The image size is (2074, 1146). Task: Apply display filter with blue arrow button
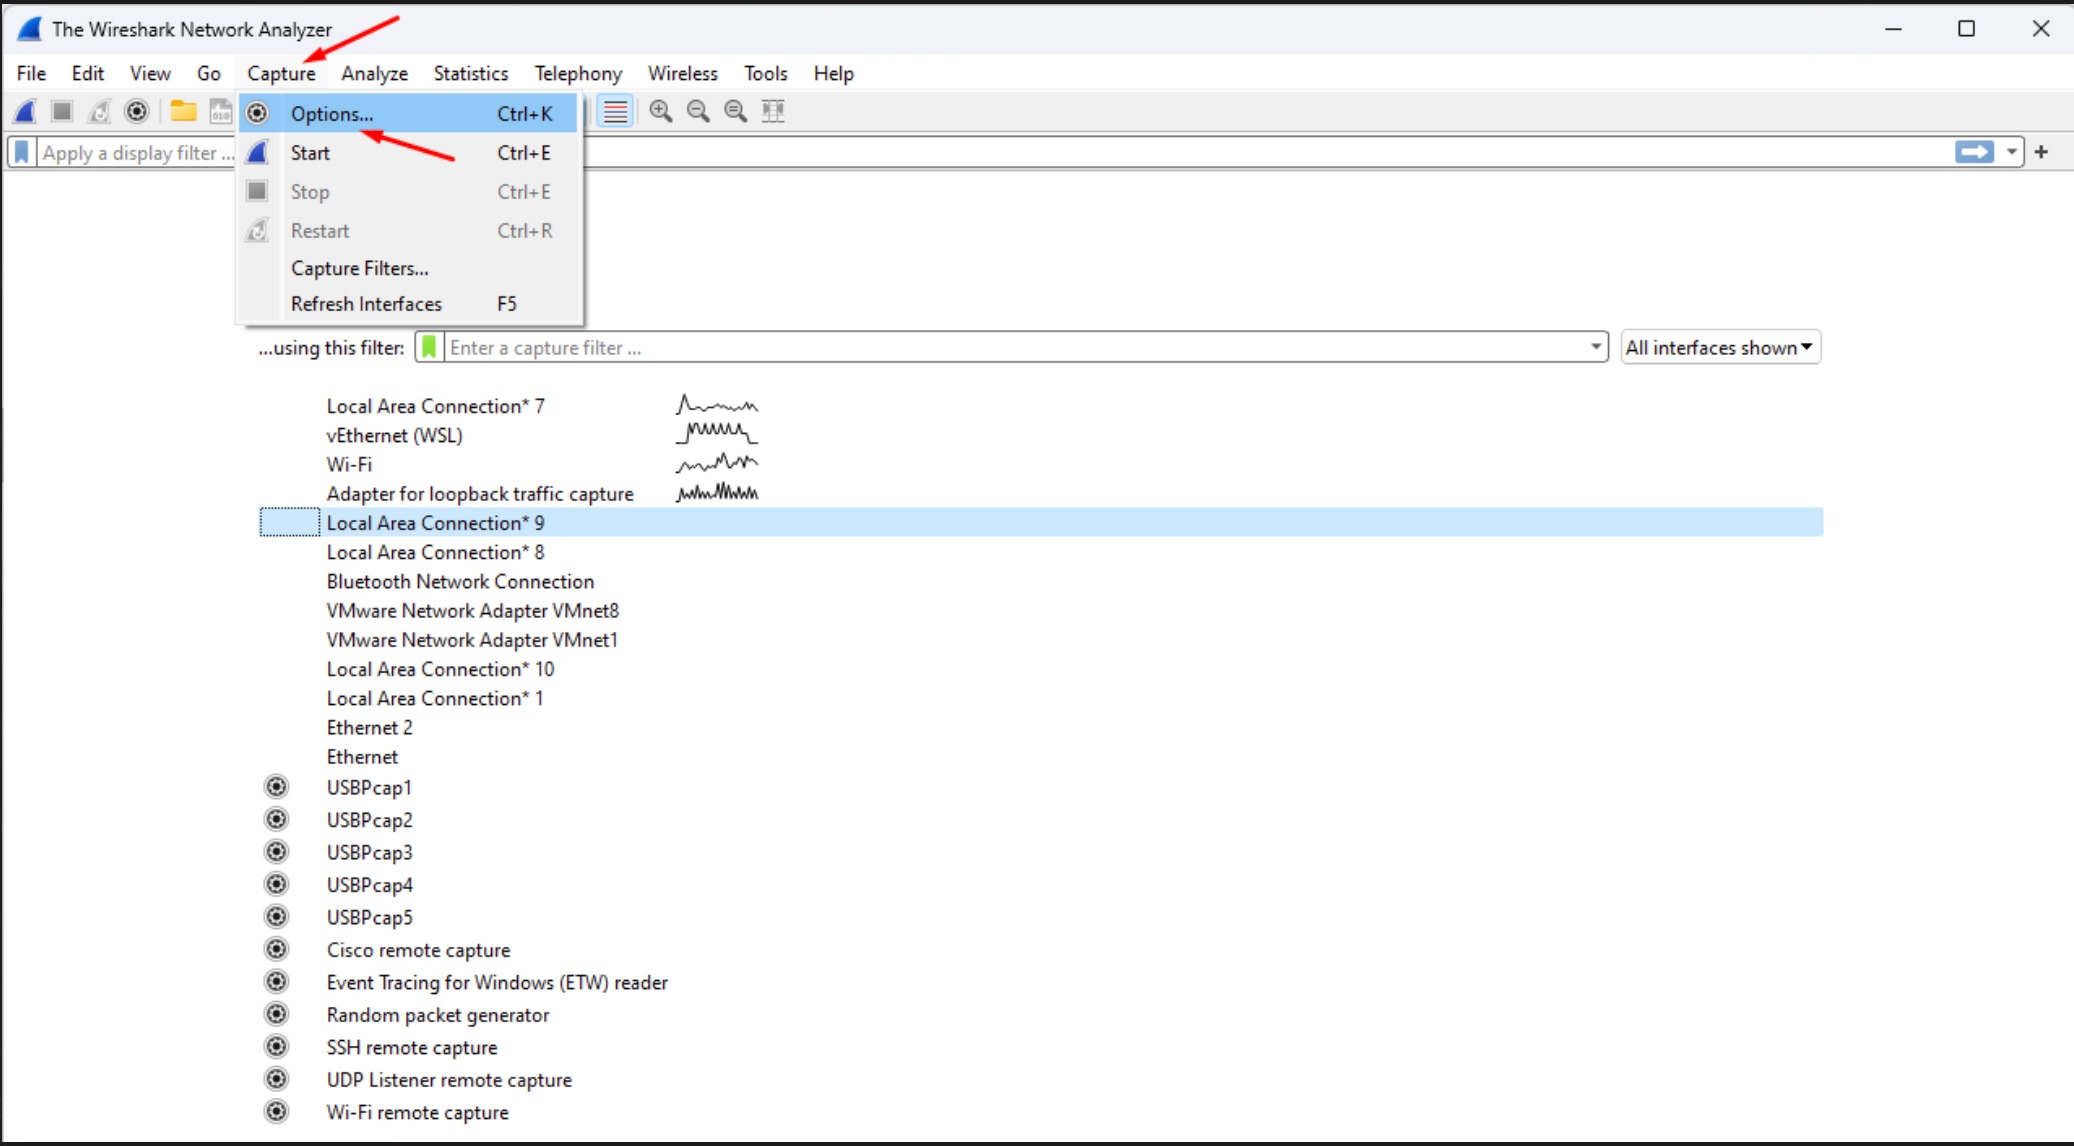pos(1974,152)
